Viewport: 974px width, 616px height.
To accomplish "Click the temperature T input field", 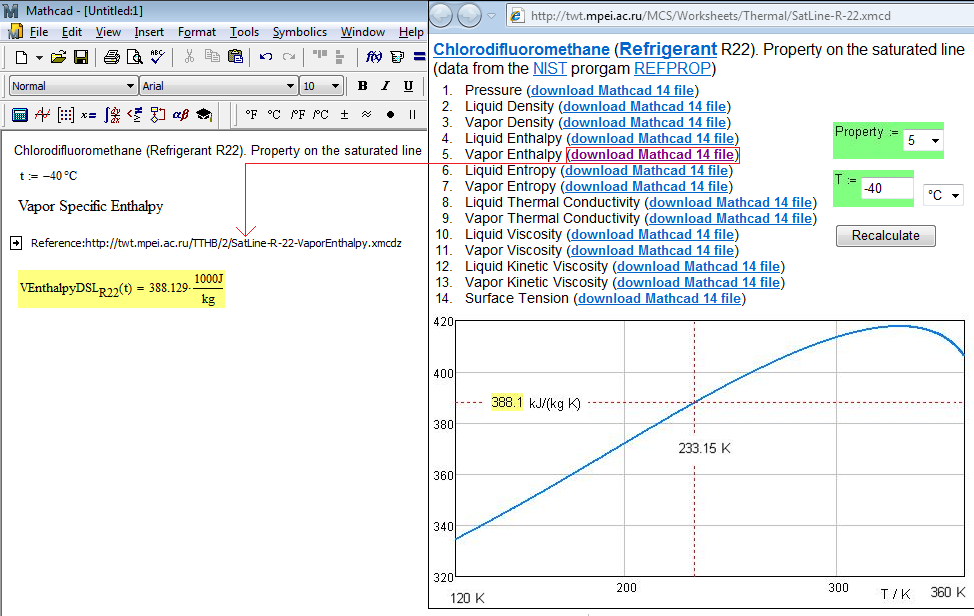I will (886, 188).
